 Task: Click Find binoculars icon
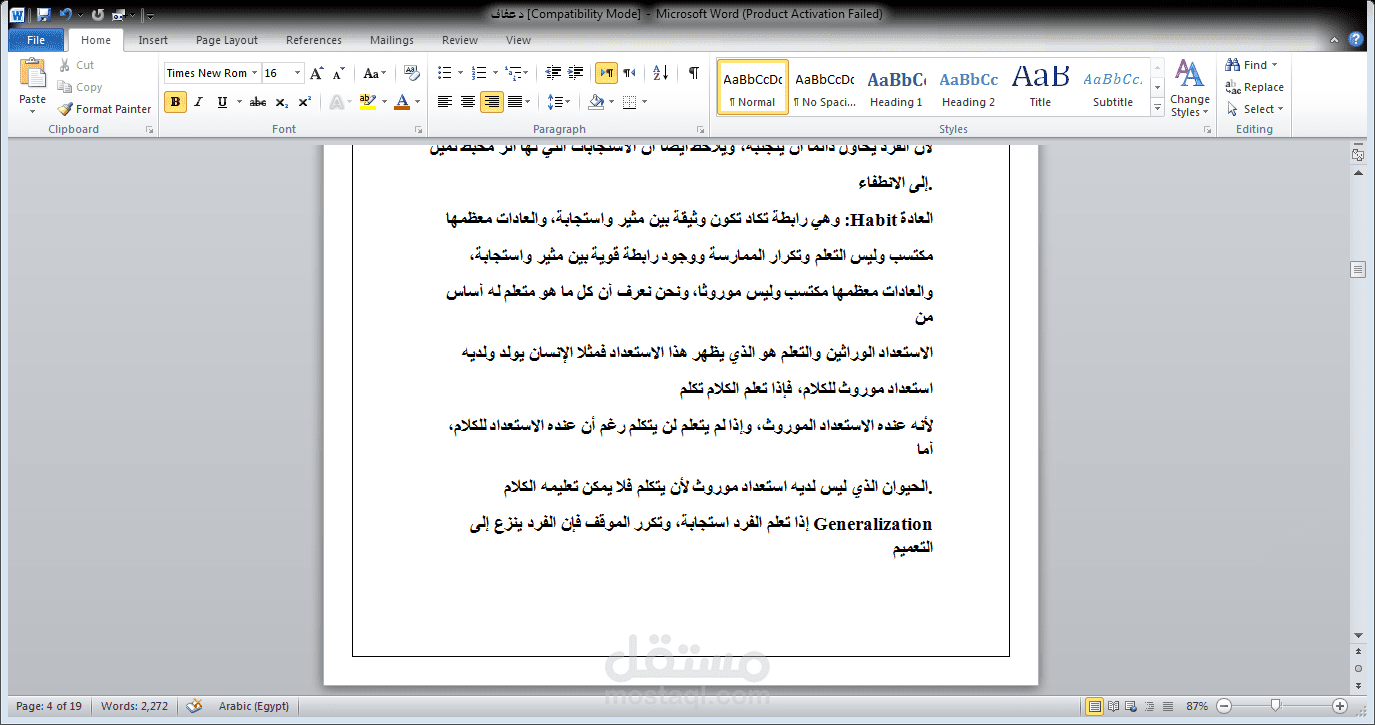pos(1234,65)
